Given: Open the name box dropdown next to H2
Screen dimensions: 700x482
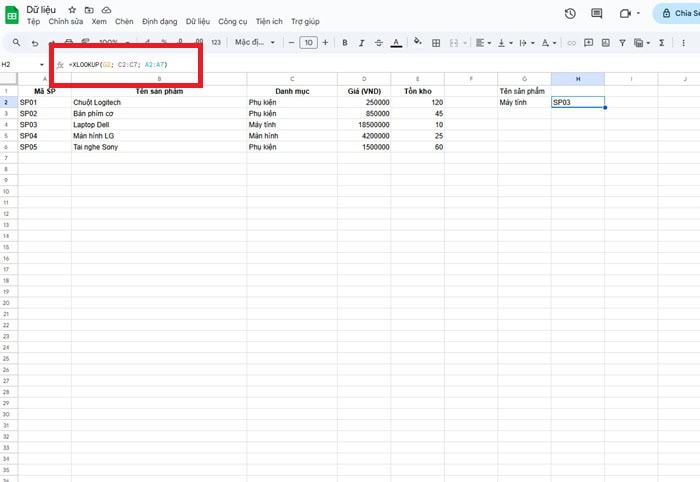Looking at the screenshot, I should [x=42, y=65].
